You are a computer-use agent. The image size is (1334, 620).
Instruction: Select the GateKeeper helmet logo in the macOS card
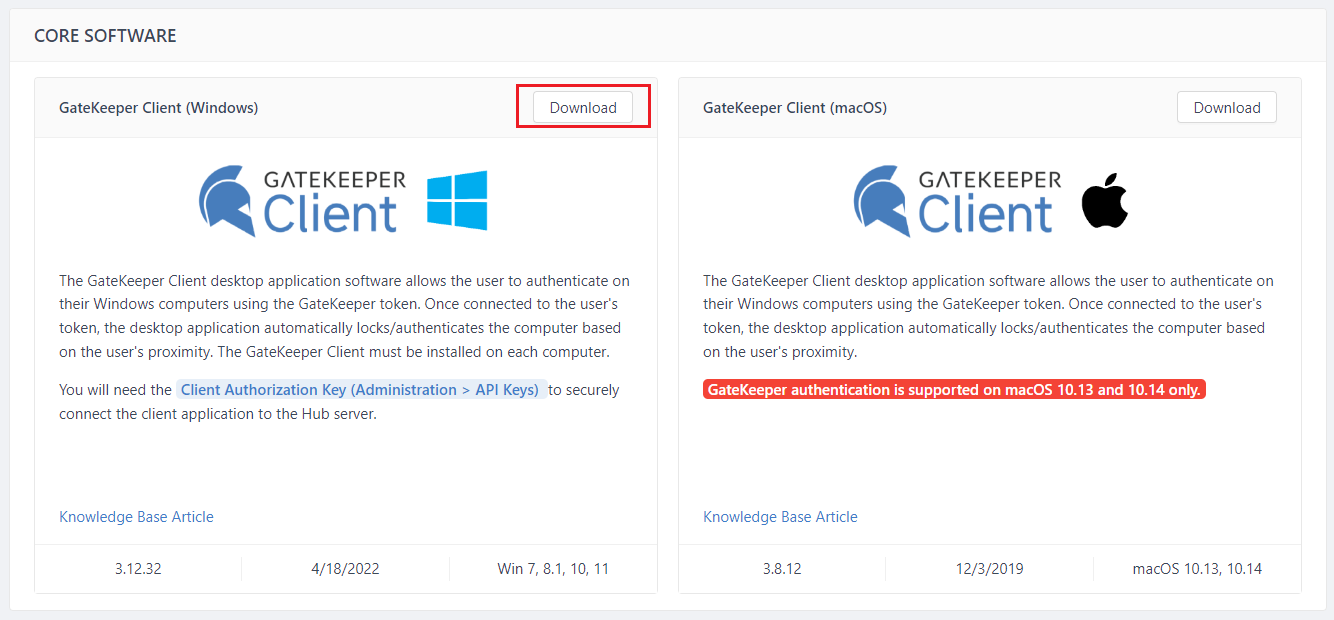coord(881,199)
